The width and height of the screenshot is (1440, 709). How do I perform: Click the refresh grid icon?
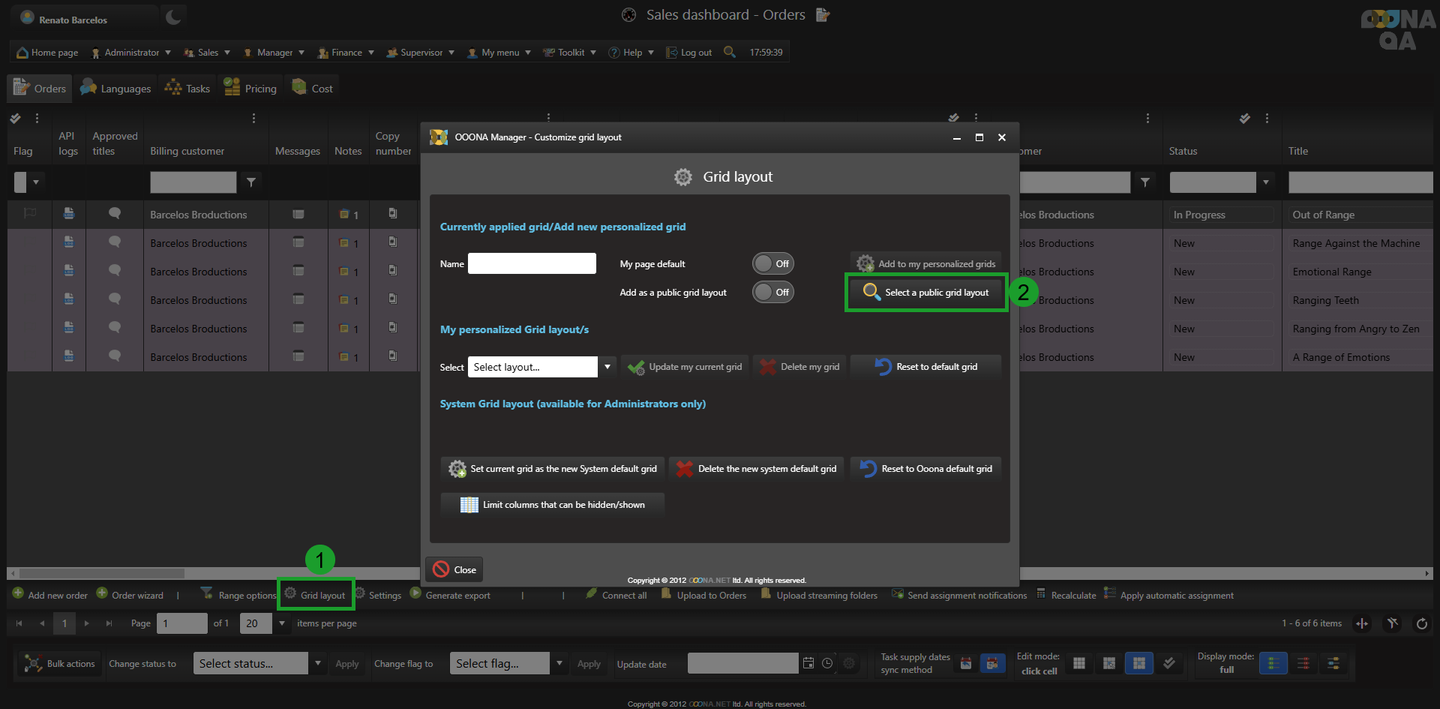(1421, 624)
